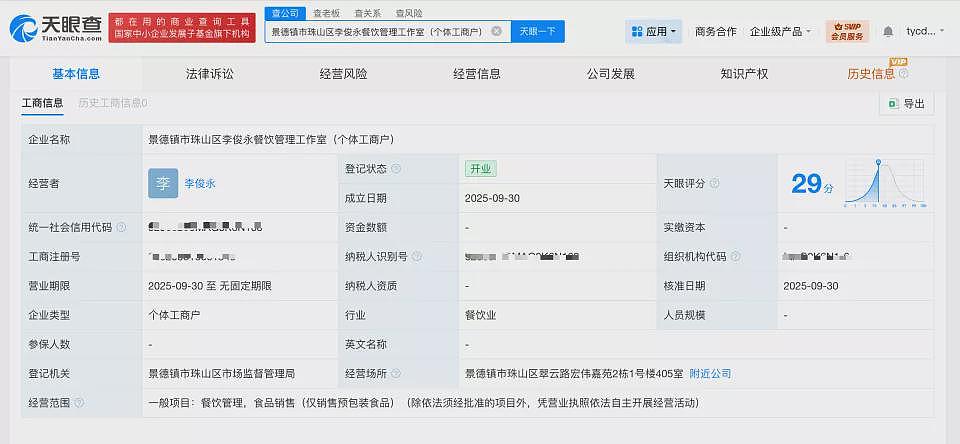Open the help icon beside 经营范围
960x444 pixels.
(x=79, y=403)
